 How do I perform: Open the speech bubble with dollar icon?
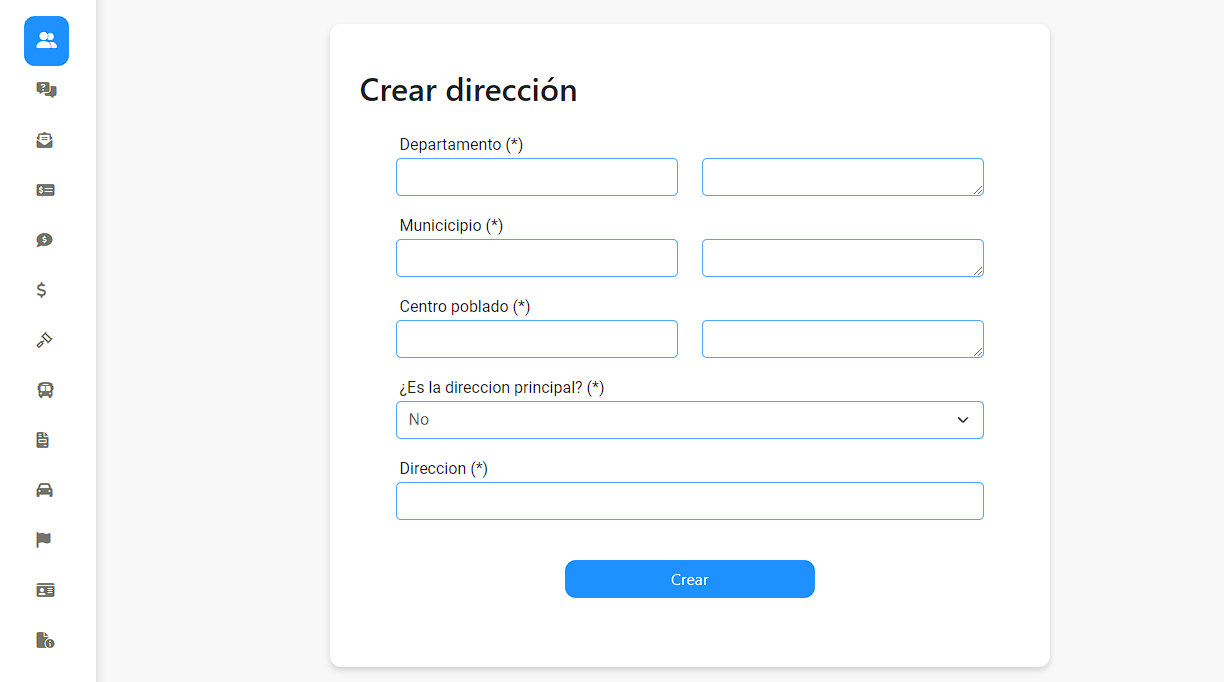click(44, 240)
